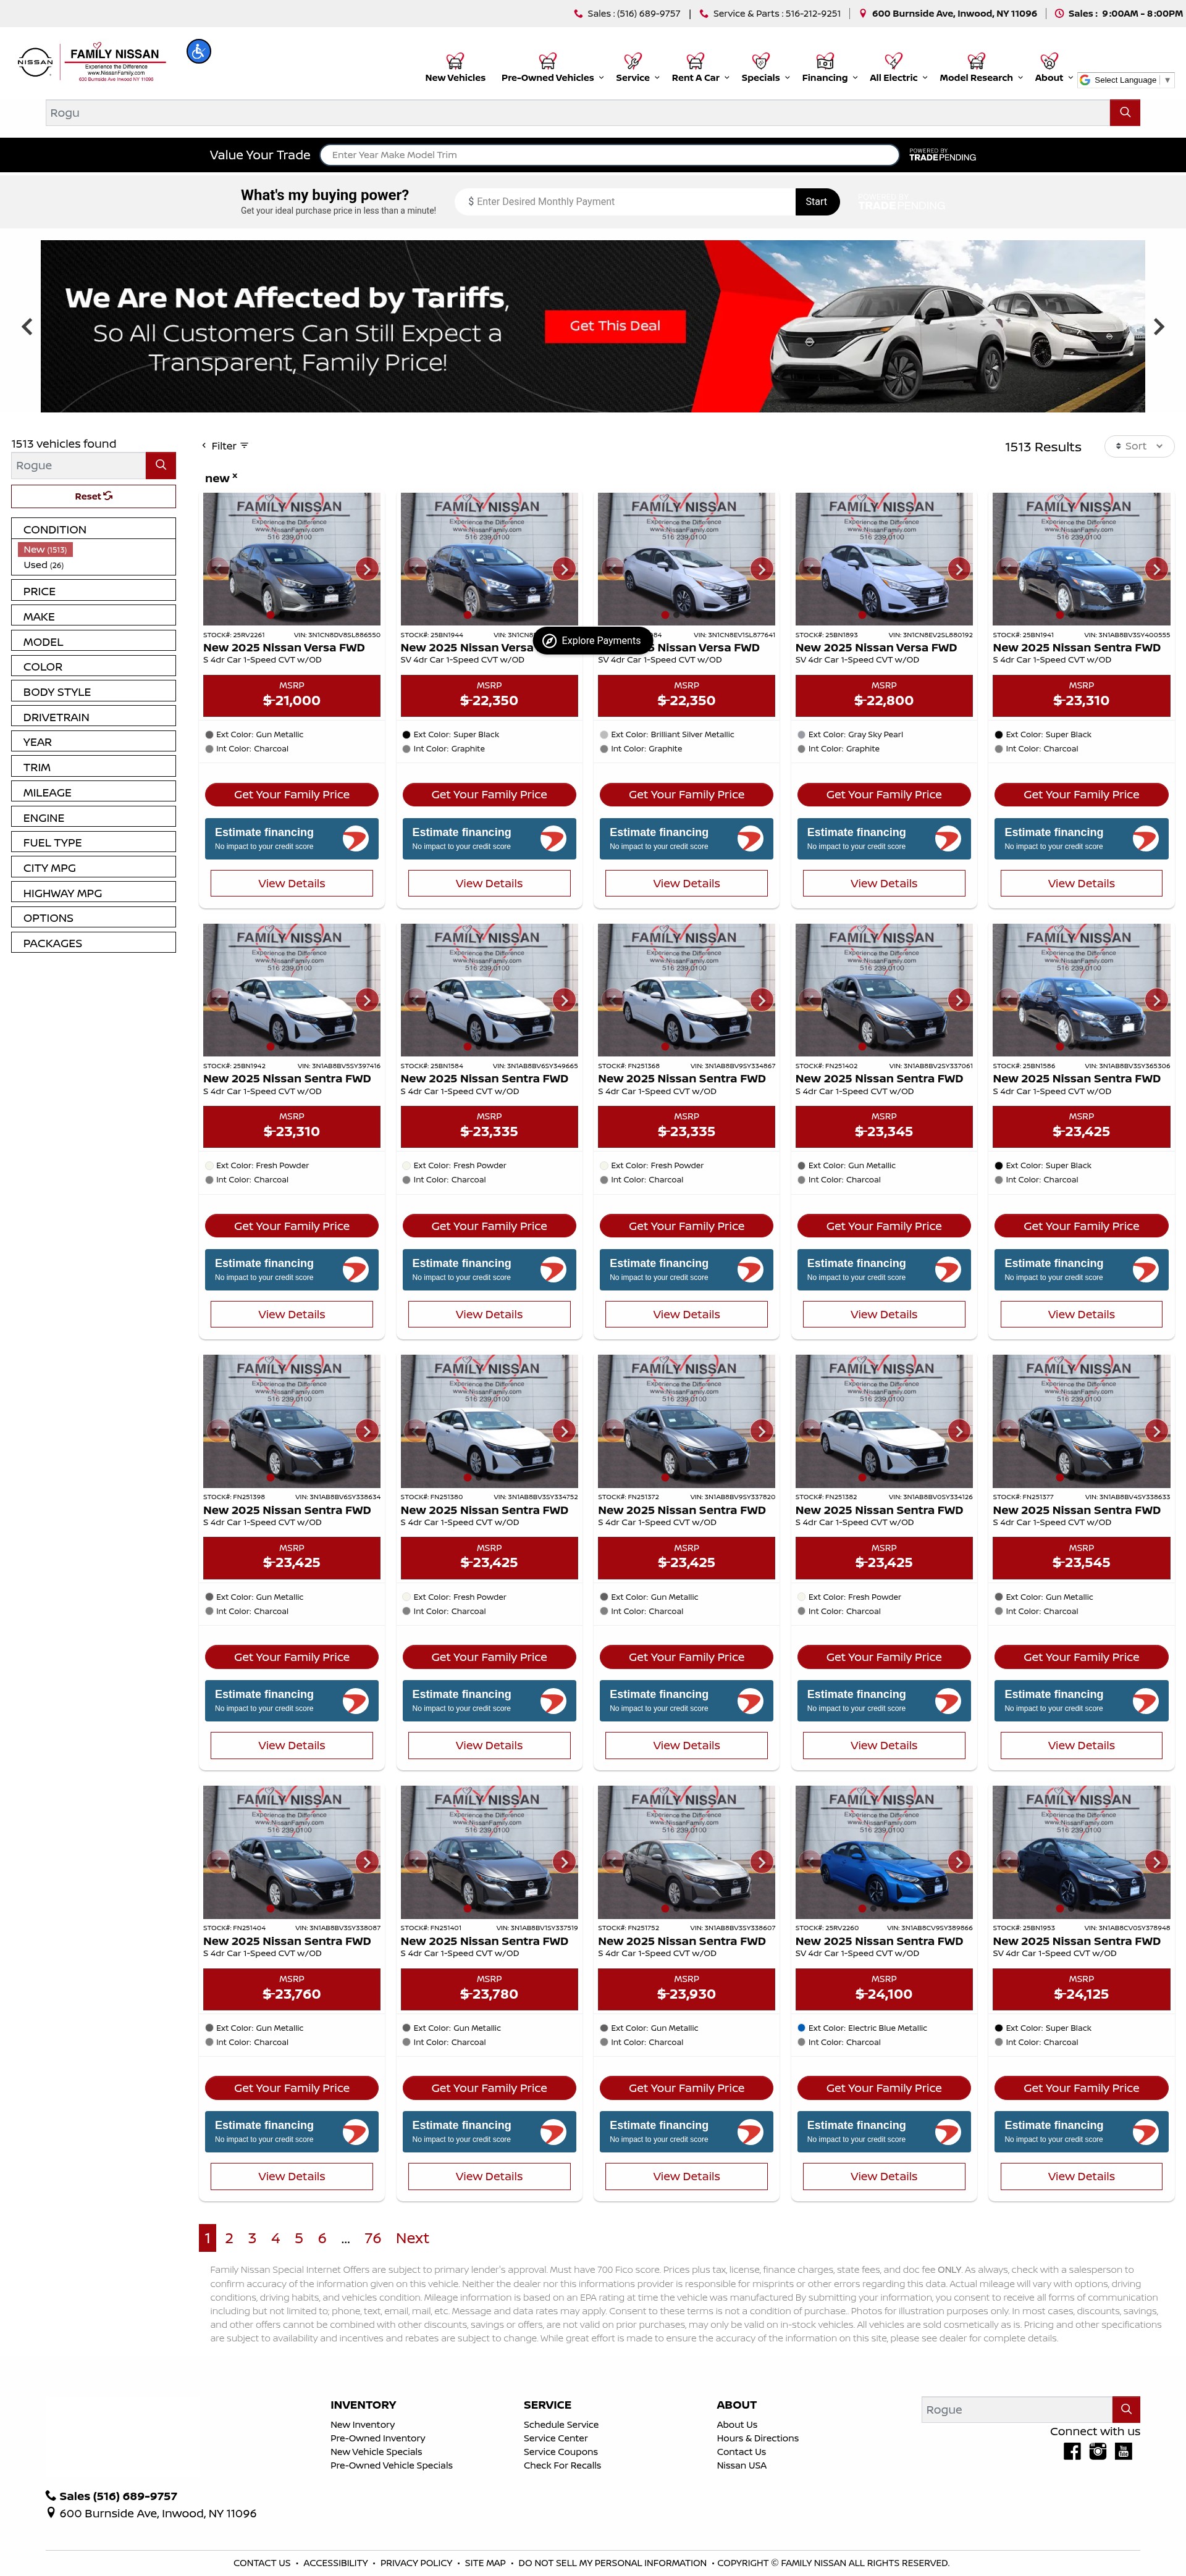The image size is (1186, 2576).
Task: Click the top site search field
Action: 577,113
